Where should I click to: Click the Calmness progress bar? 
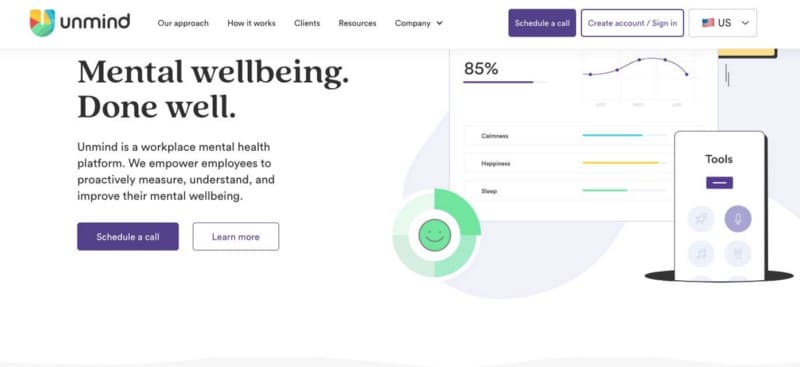coord(624,135)
